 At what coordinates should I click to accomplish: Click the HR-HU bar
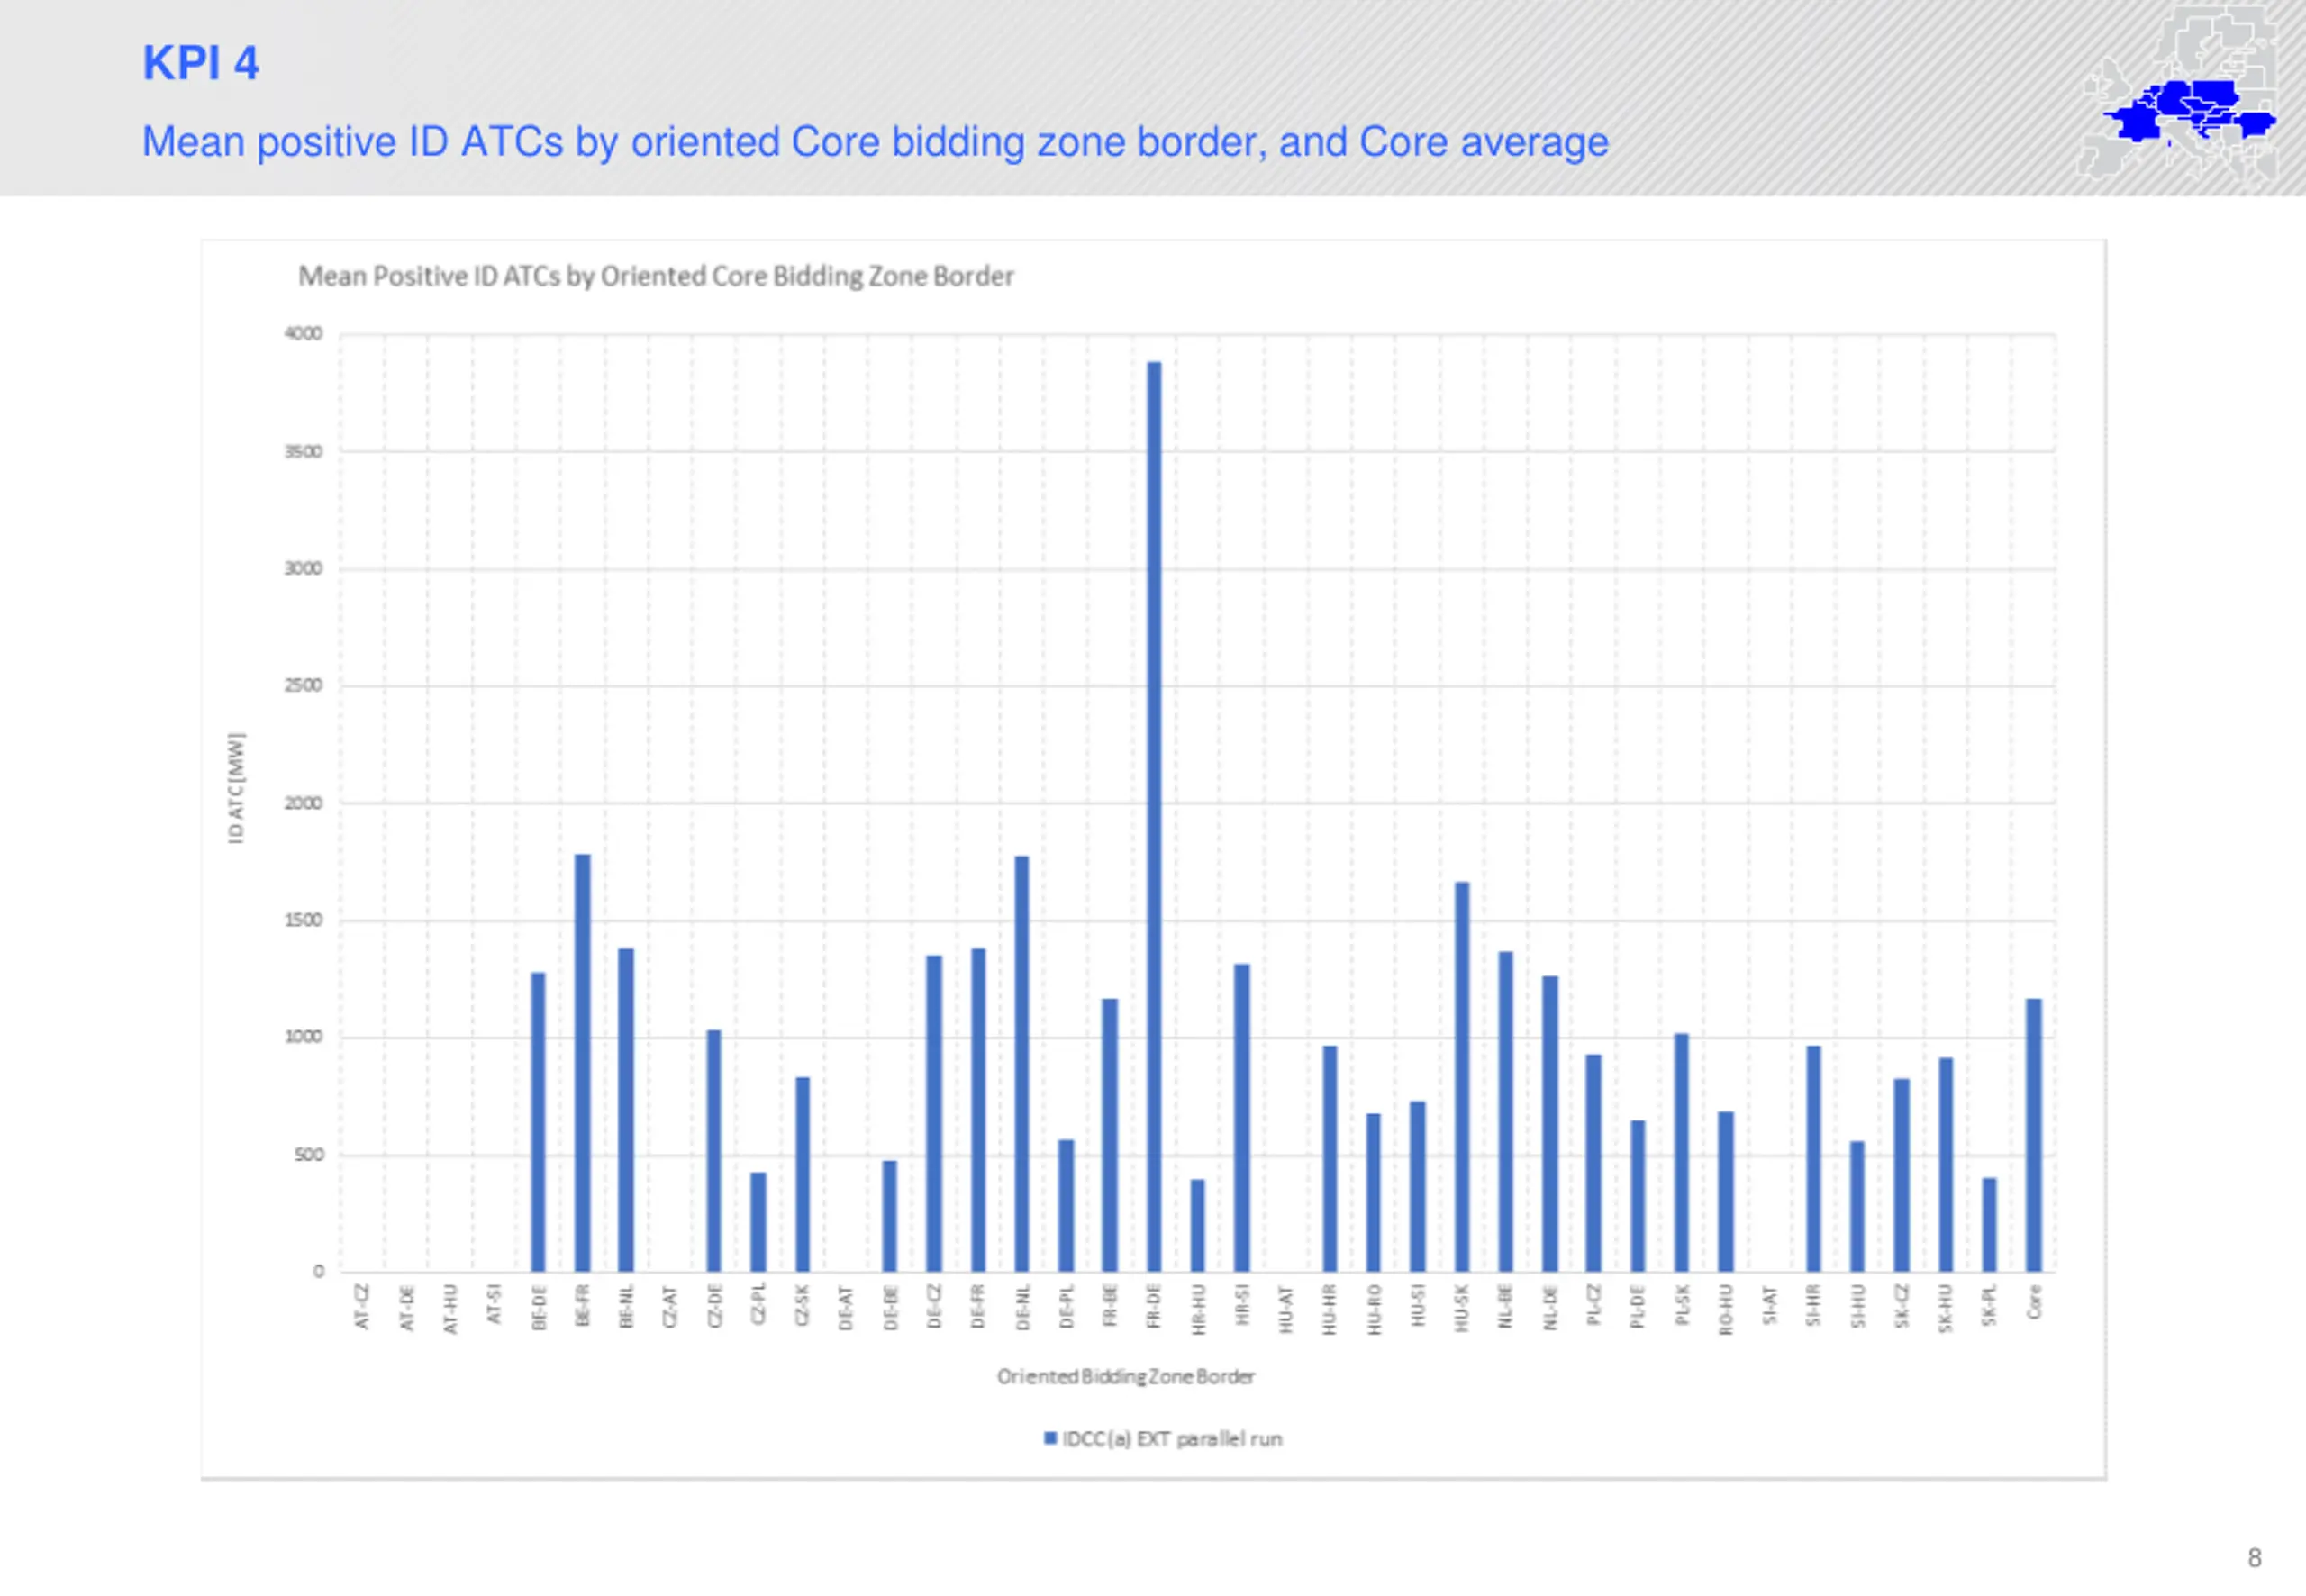1198,1225
